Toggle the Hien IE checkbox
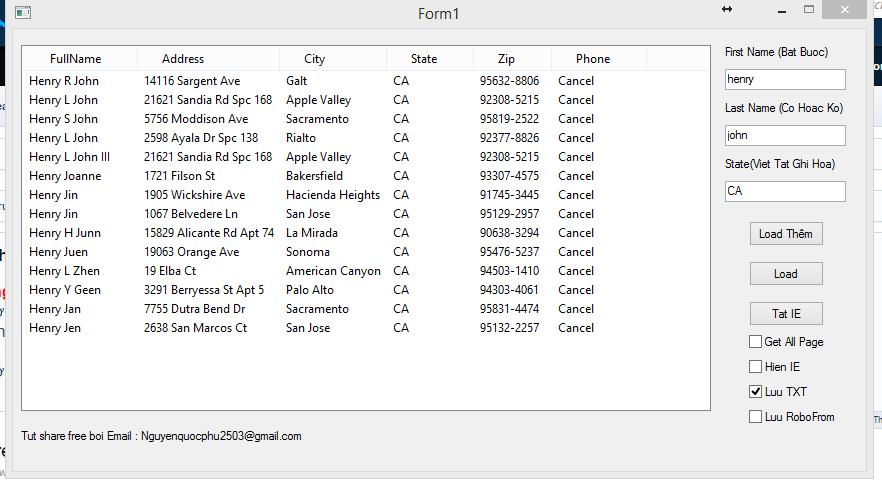The image size is (882, 485). pyautogui.click(x=756, y=367)
